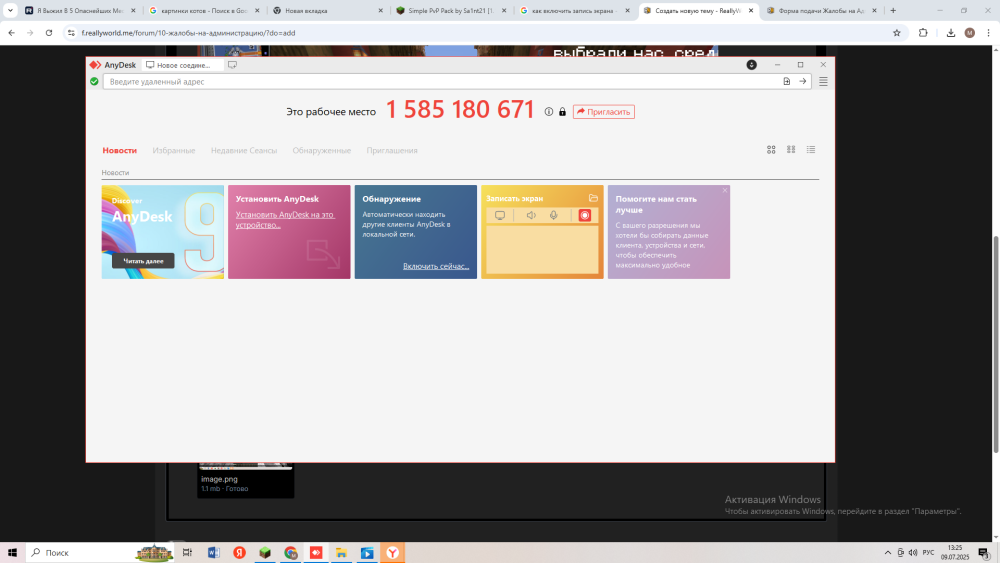Click the file transfer icon in address bar
Screen dimensions: 1000x563
point(786,82)
